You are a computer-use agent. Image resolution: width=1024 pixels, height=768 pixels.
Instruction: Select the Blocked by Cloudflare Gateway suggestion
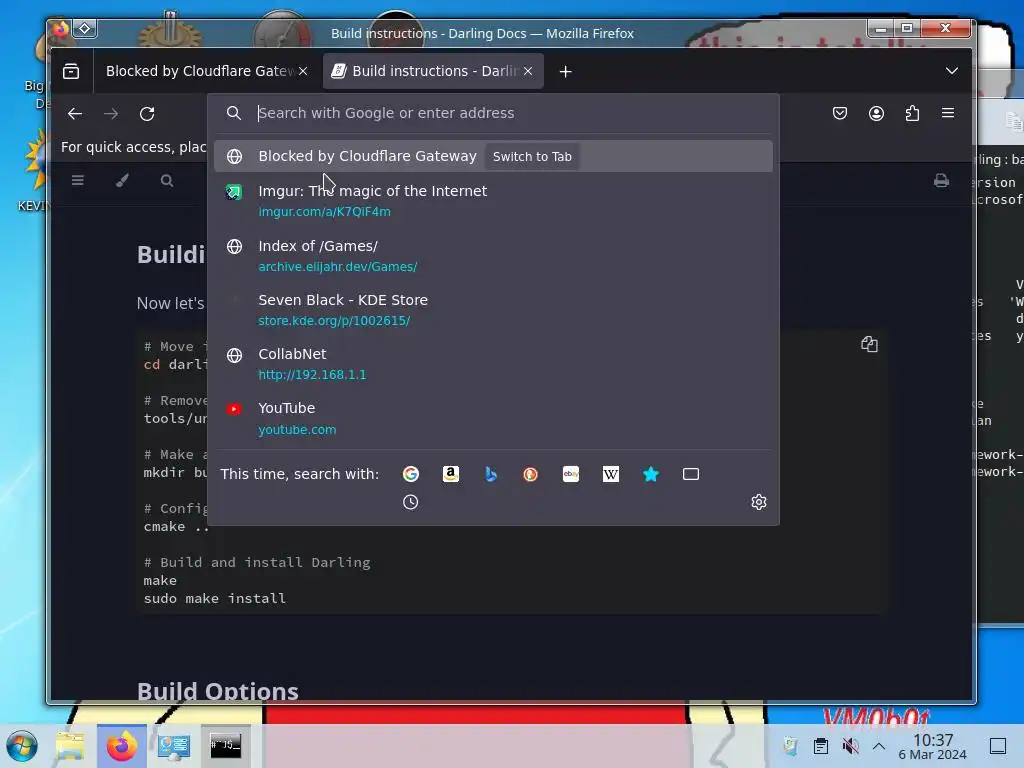point(493,157)
